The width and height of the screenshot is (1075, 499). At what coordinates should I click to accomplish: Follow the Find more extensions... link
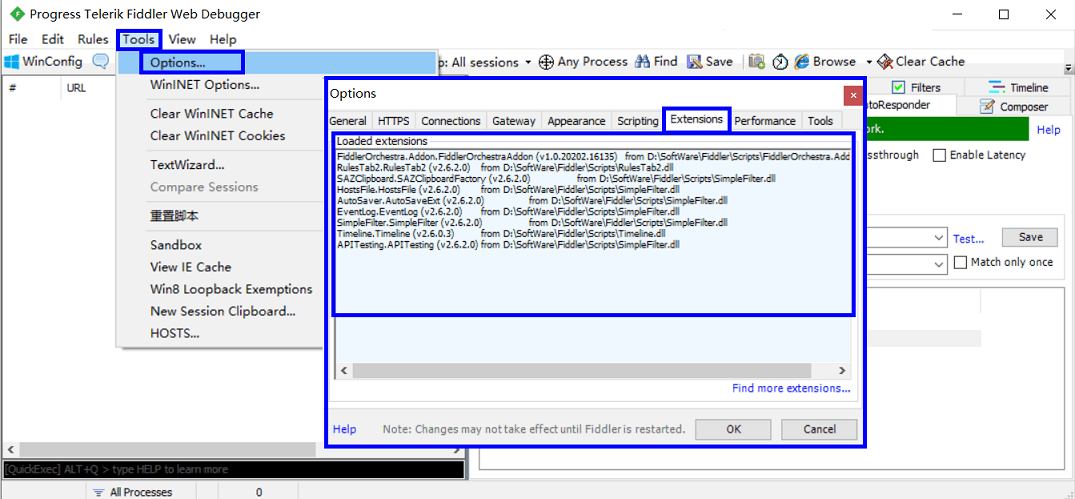(x=791, y=388)
